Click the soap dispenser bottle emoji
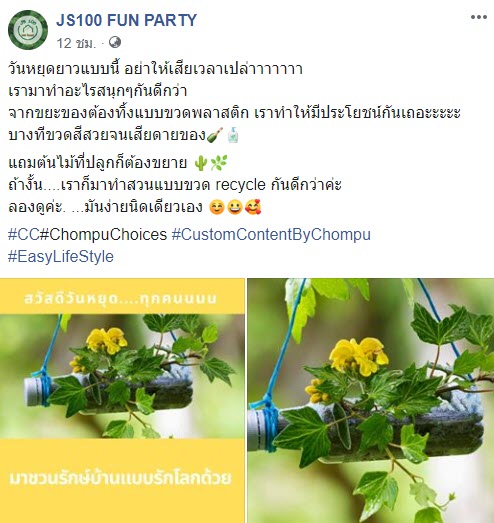 [233, 135]
